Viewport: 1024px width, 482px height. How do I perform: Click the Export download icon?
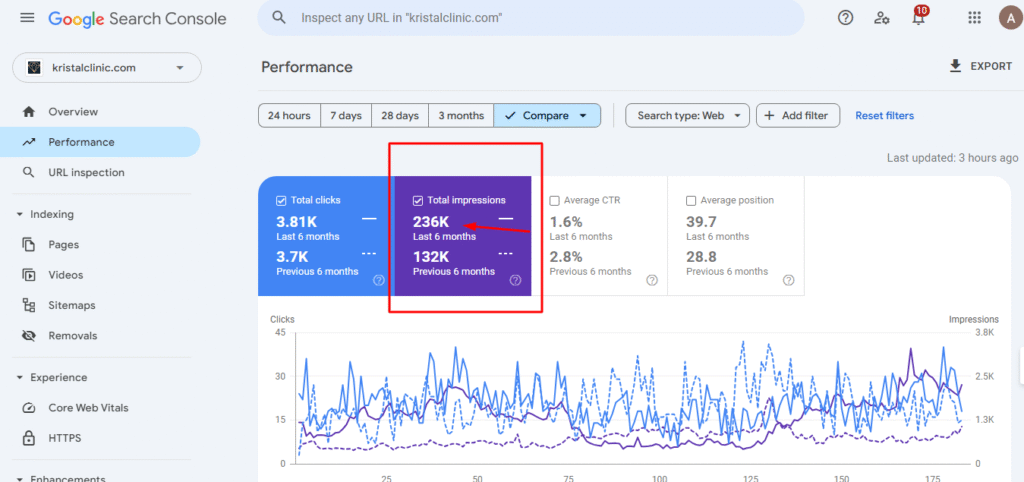[954, 66]
